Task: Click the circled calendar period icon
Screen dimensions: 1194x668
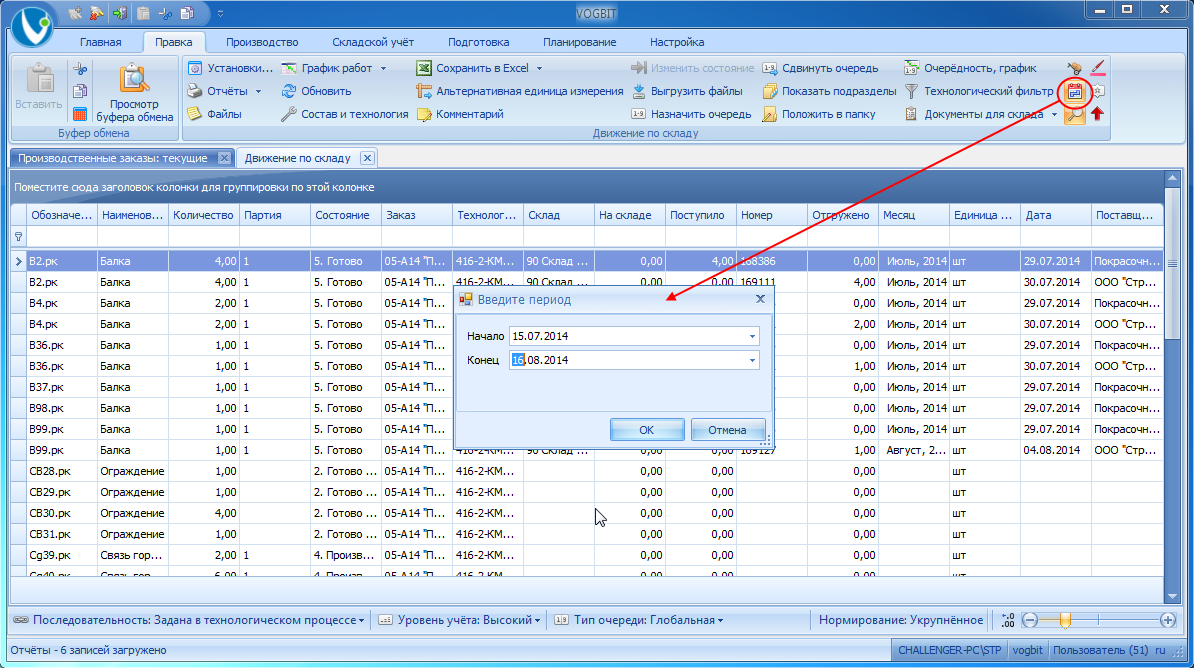Action: [1075, 92]
